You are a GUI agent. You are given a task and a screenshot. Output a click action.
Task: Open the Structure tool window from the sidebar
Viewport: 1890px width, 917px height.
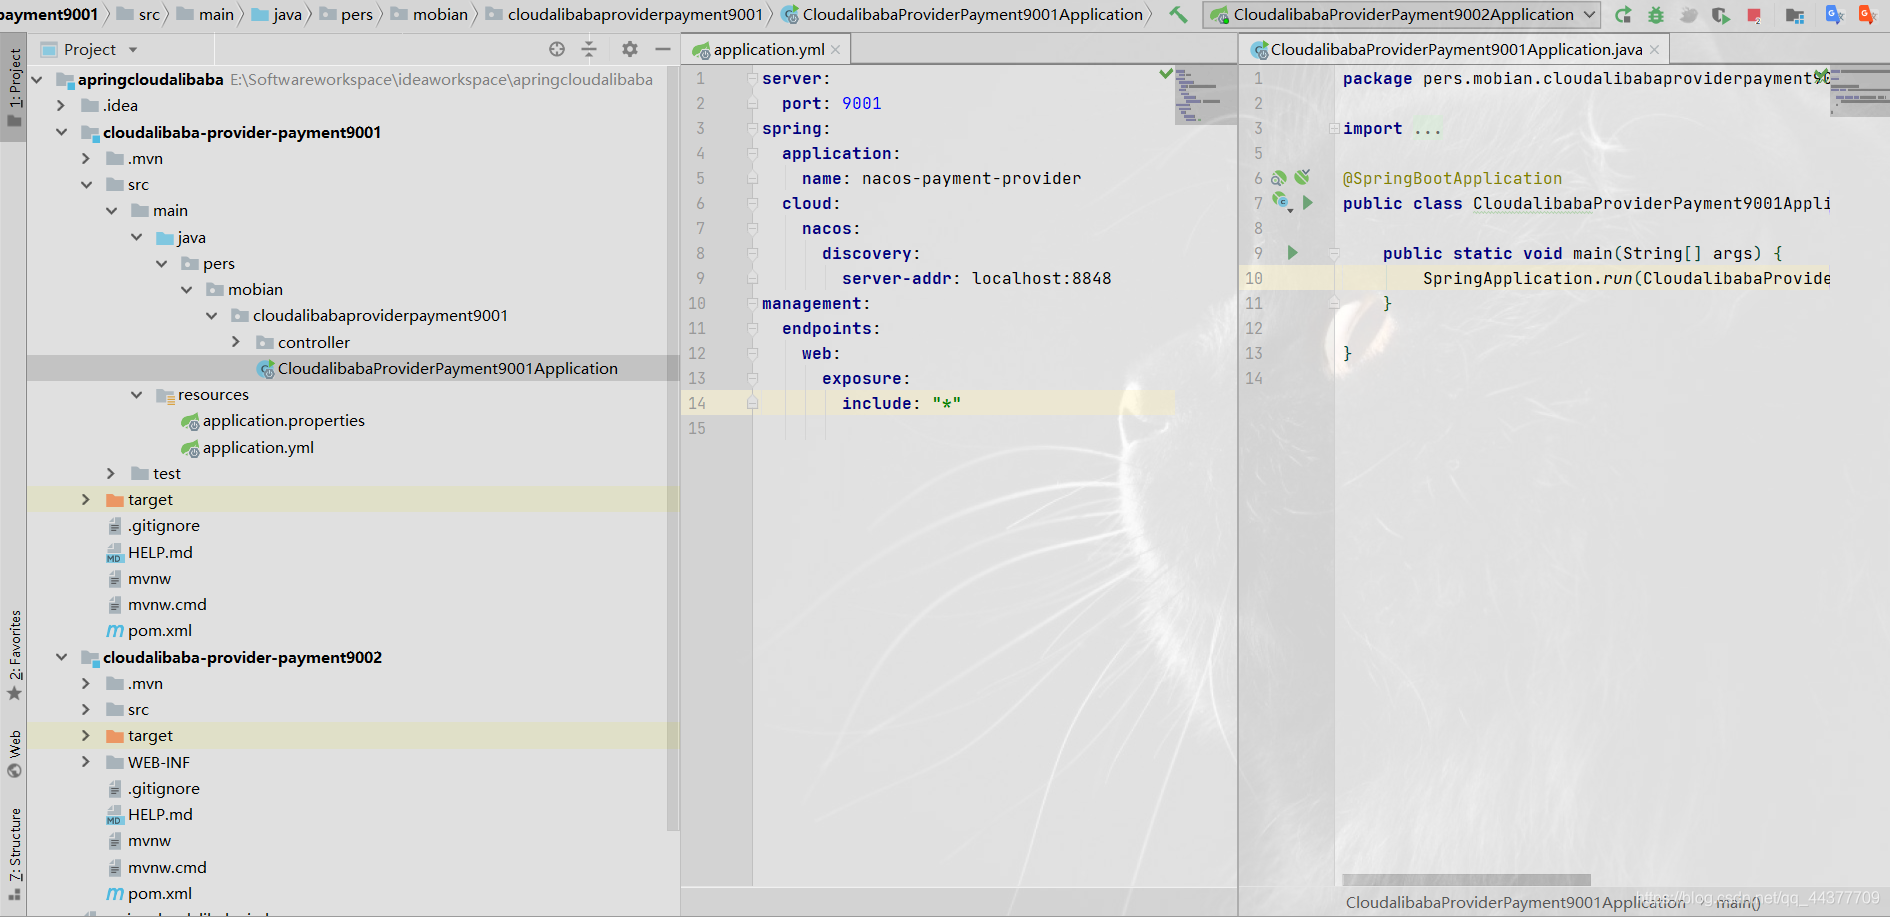[x=14, y=853]
